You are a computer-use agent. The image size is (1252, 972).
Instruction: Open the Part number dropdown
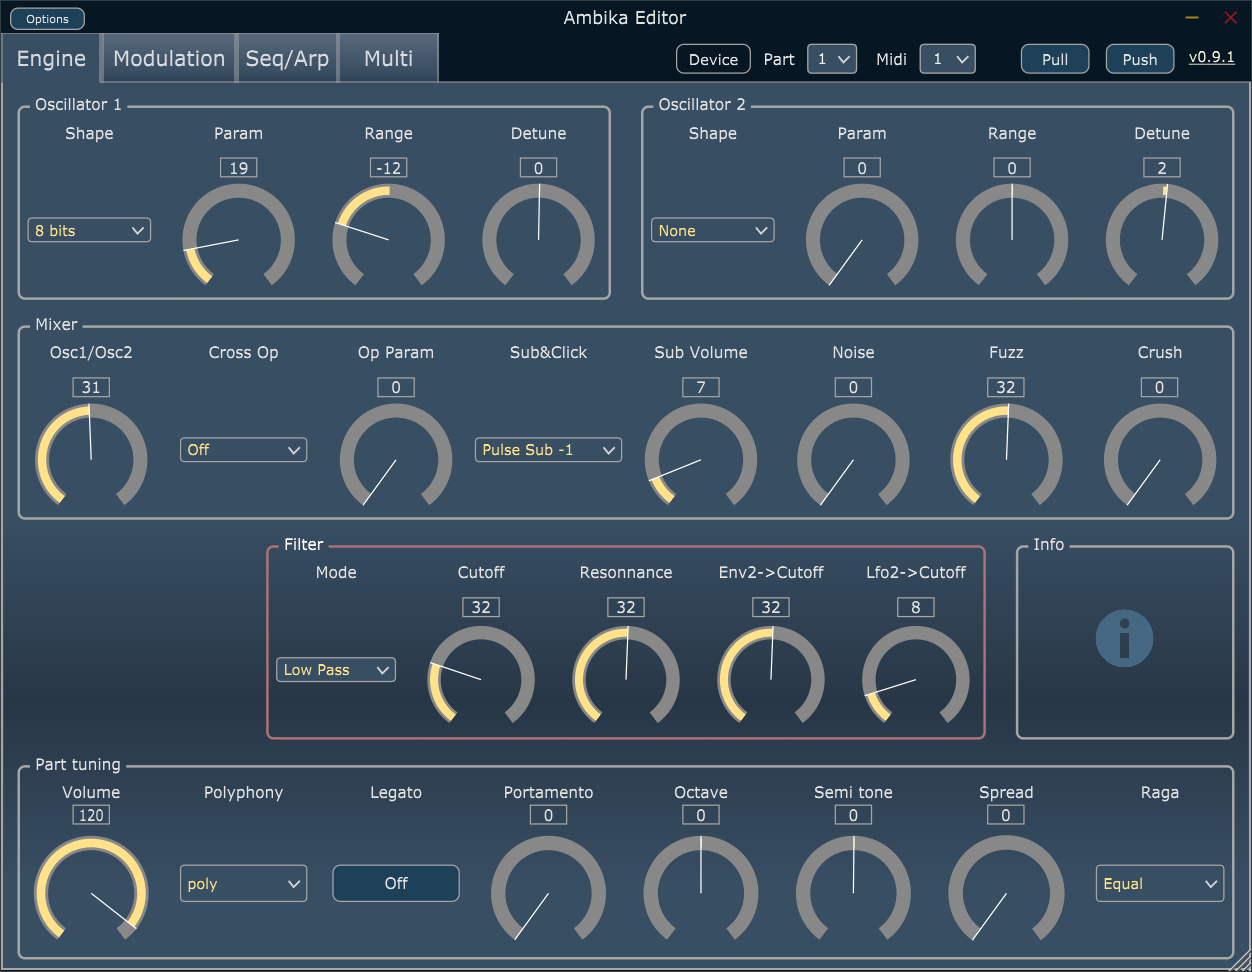[x=831, y=59]
